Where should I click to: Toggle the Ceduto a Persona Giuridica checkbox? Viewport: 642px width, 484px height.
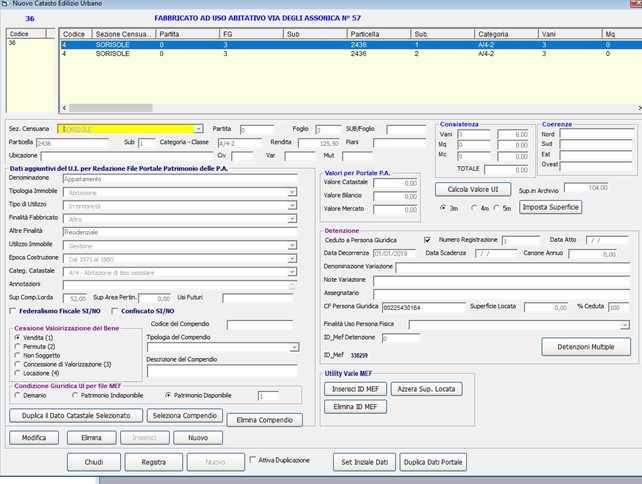427,240
